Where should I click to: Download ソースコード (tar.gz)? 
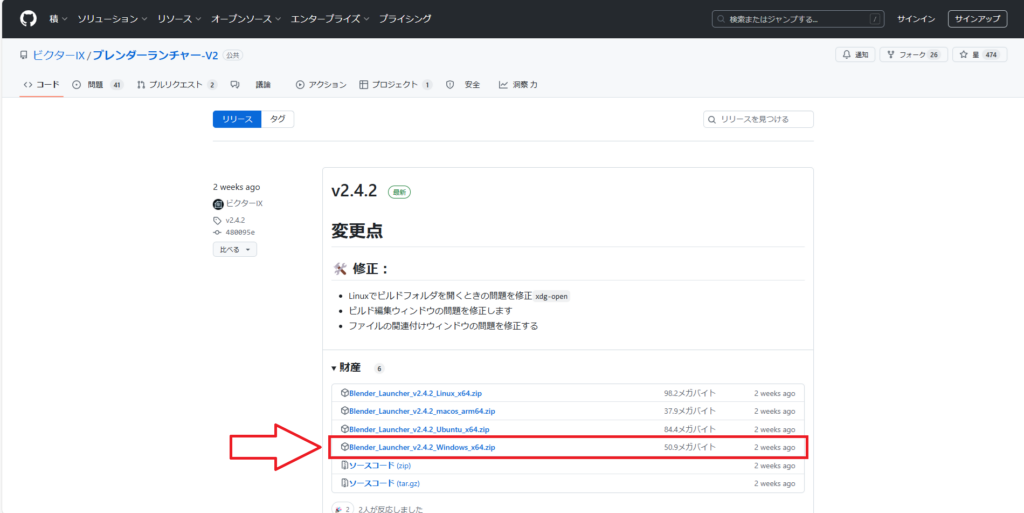(x=384, y=484)
